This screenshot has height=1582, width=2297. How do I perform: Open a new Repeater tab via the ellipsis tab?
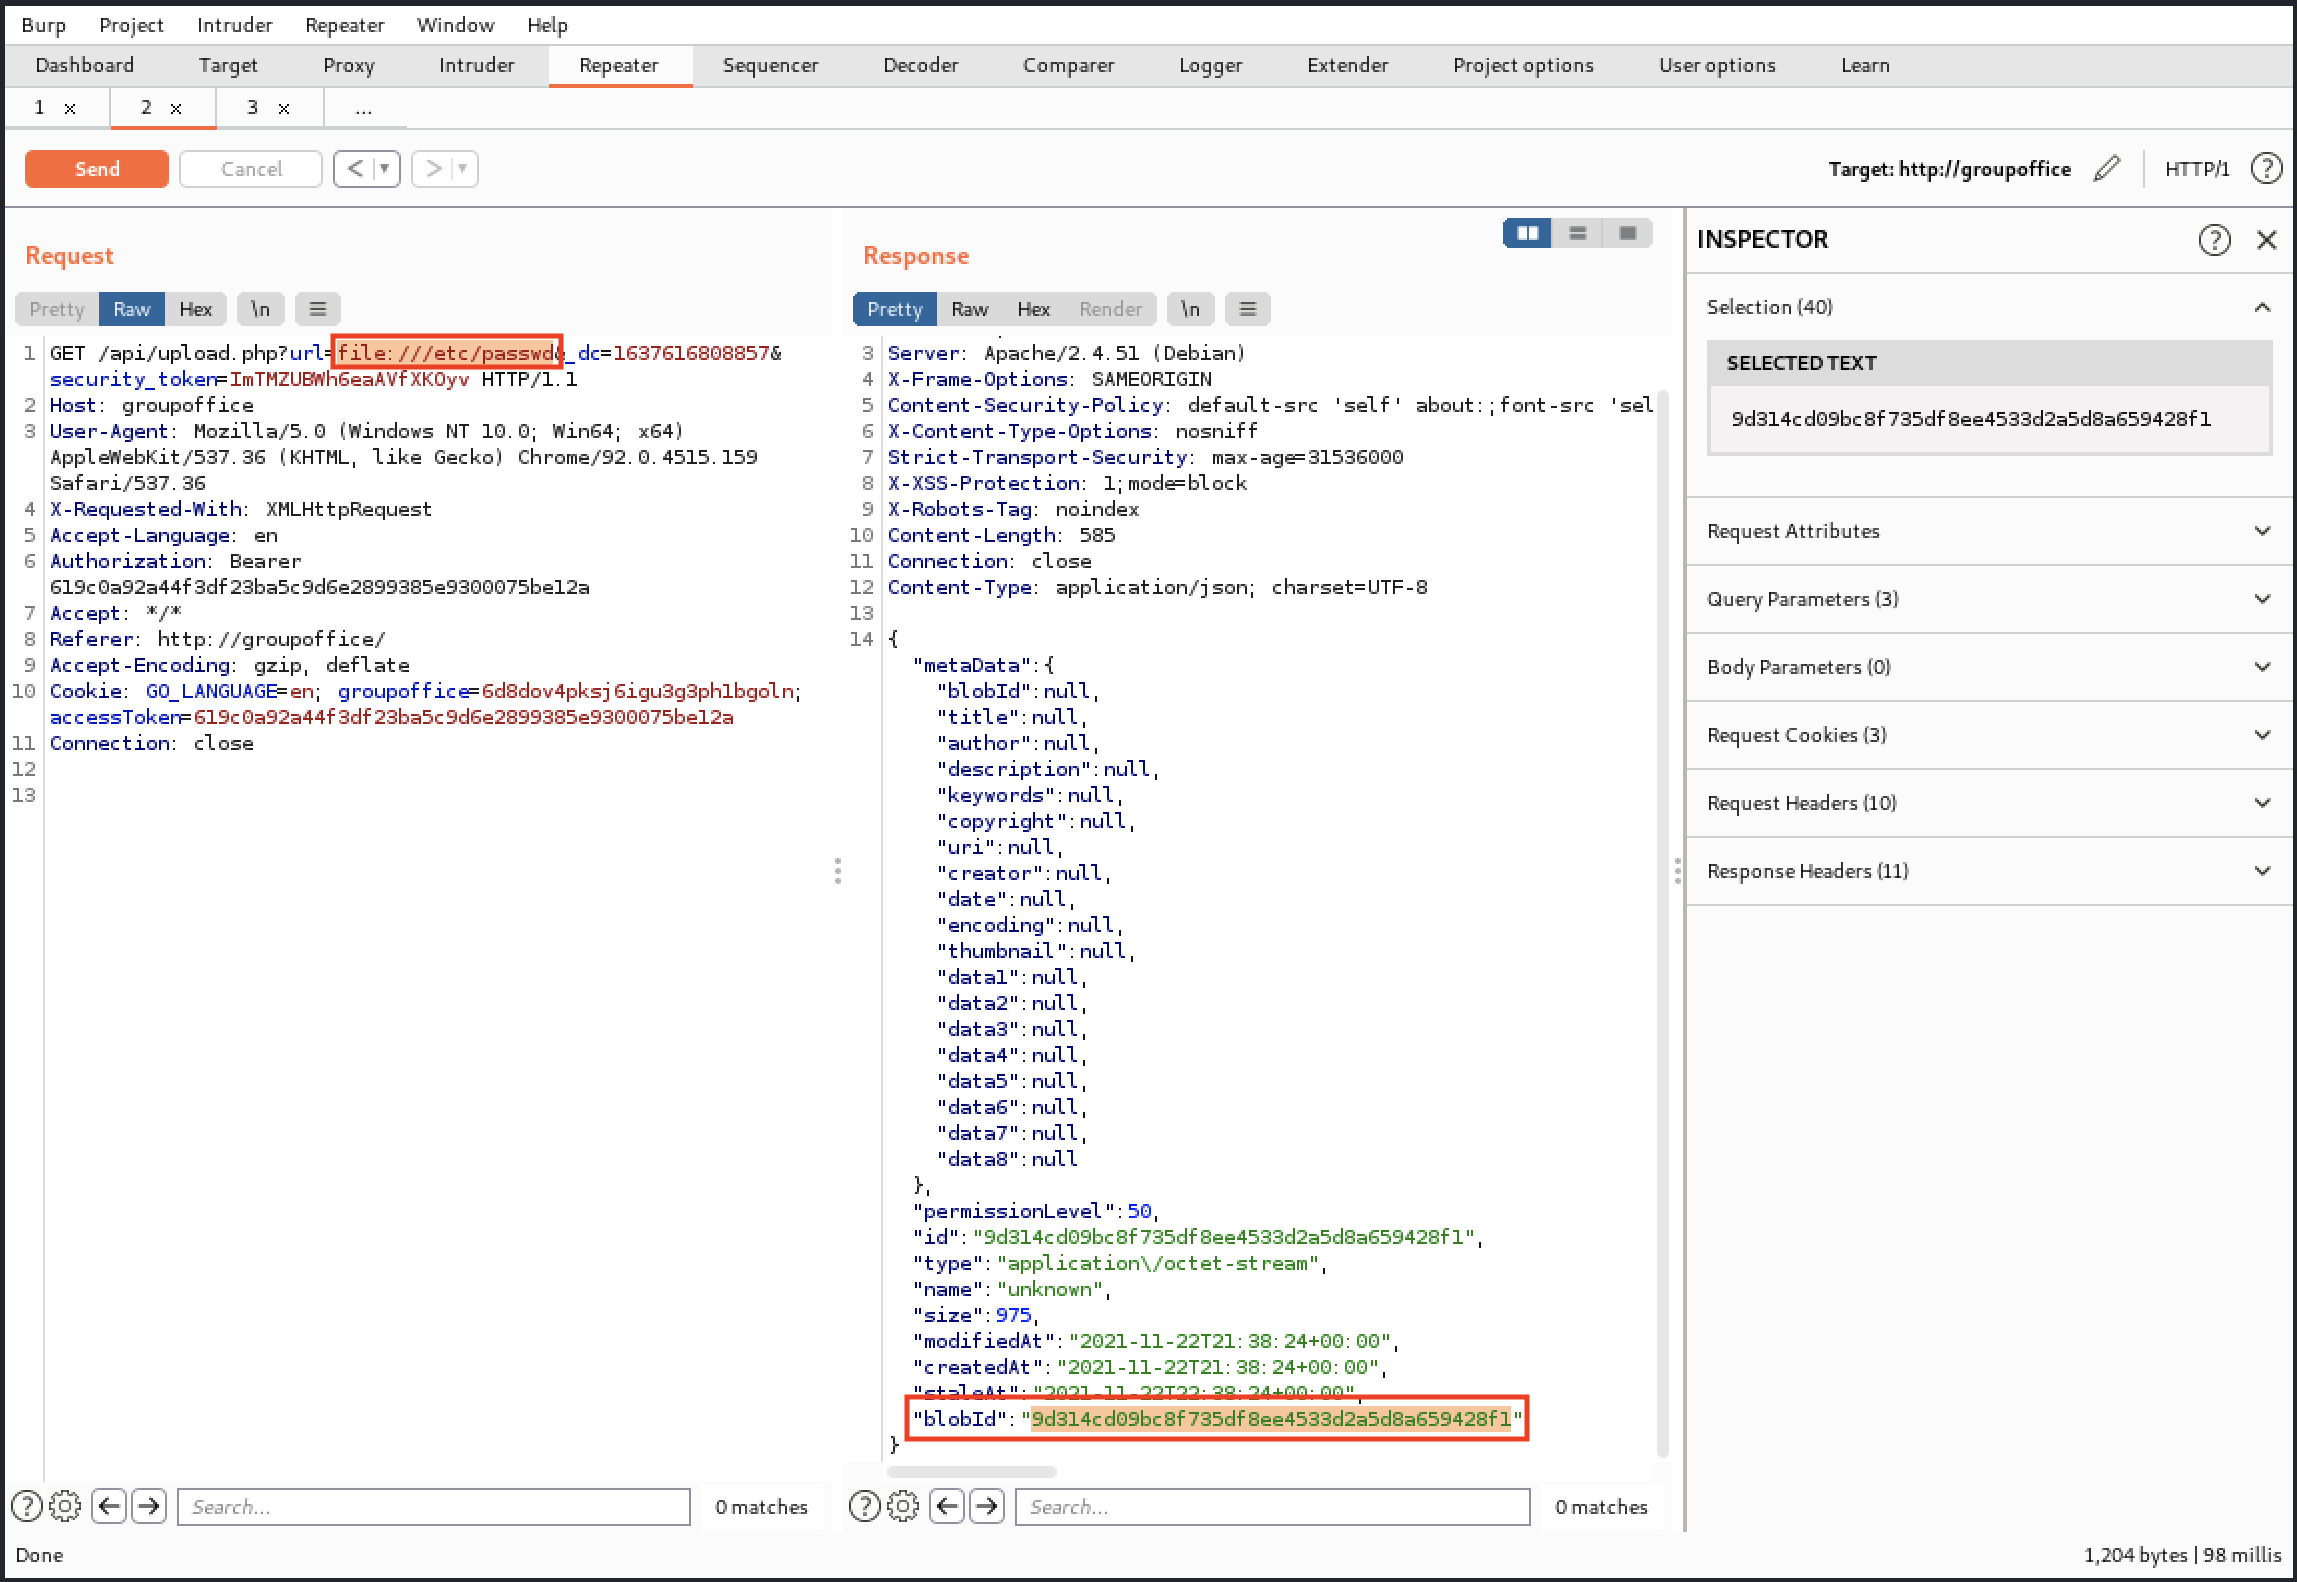[x=364, y=108]
